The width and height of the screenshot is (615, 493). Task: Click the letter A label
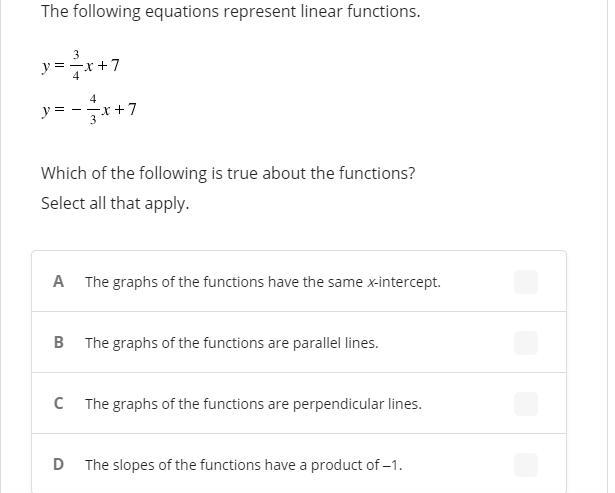[58, 282]
